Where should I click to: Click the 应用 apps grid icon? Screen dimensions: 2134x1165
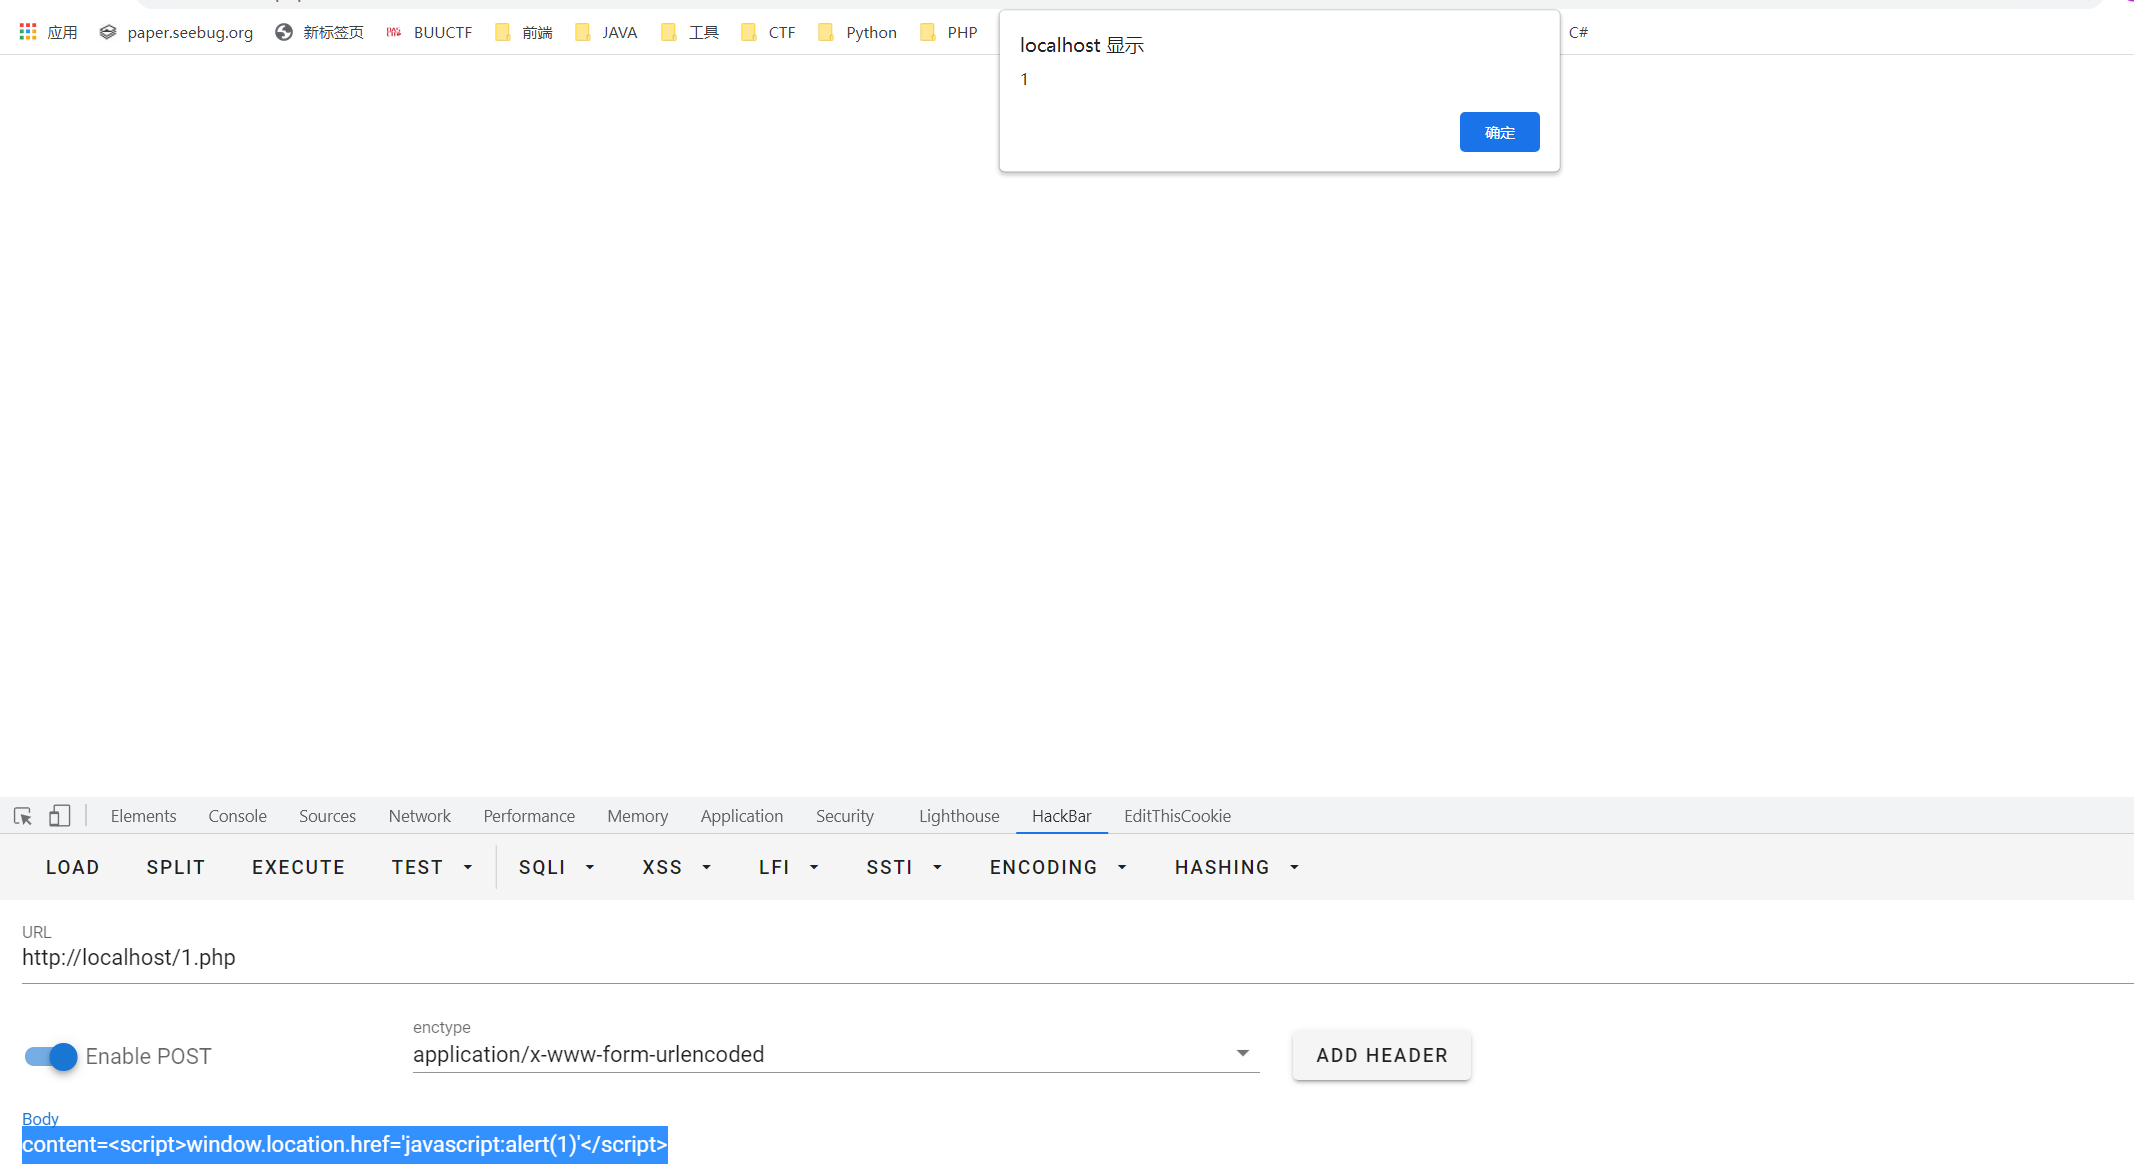click(x=27, y=30)
